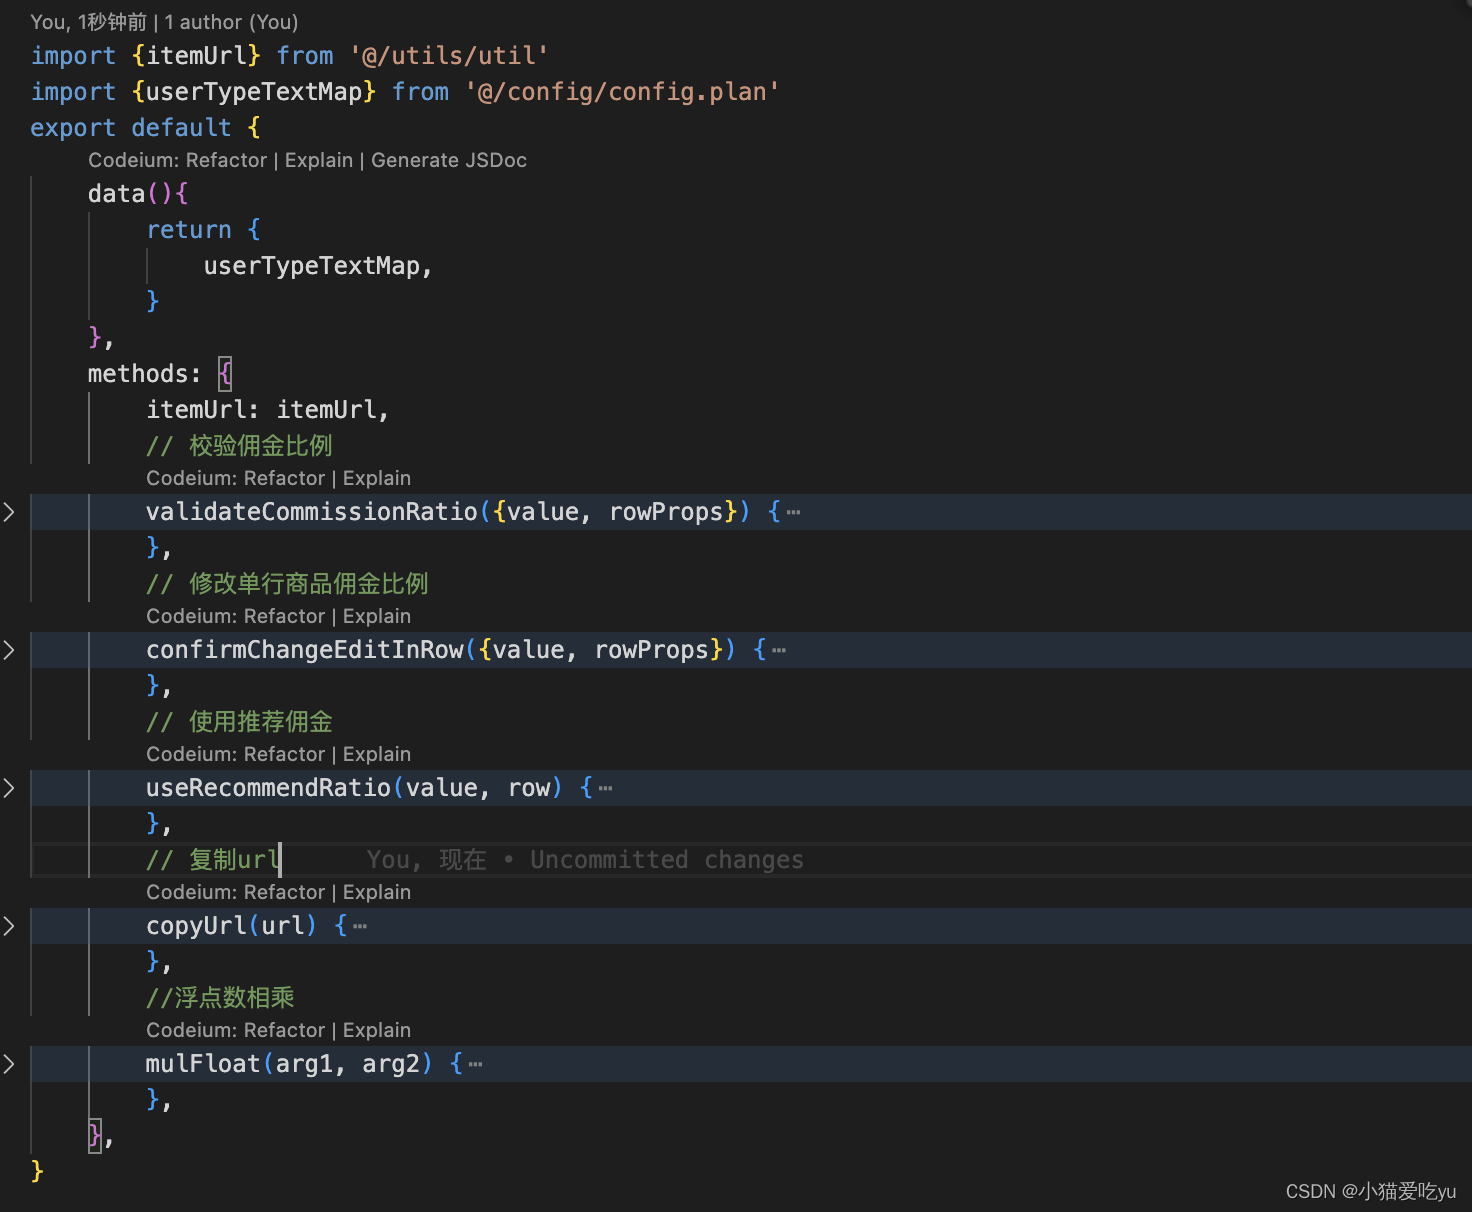Image resolution: width=1472 pixels, height=1212 pixels.
Task: Click the final yellow closing brace
Action: click(x=37, y=1170)
